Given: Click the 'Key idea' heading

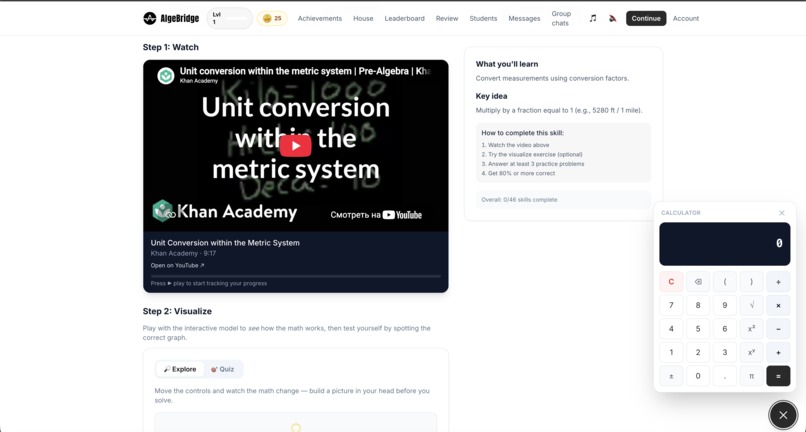Looking at the screenshot, I should click(491, 96).
